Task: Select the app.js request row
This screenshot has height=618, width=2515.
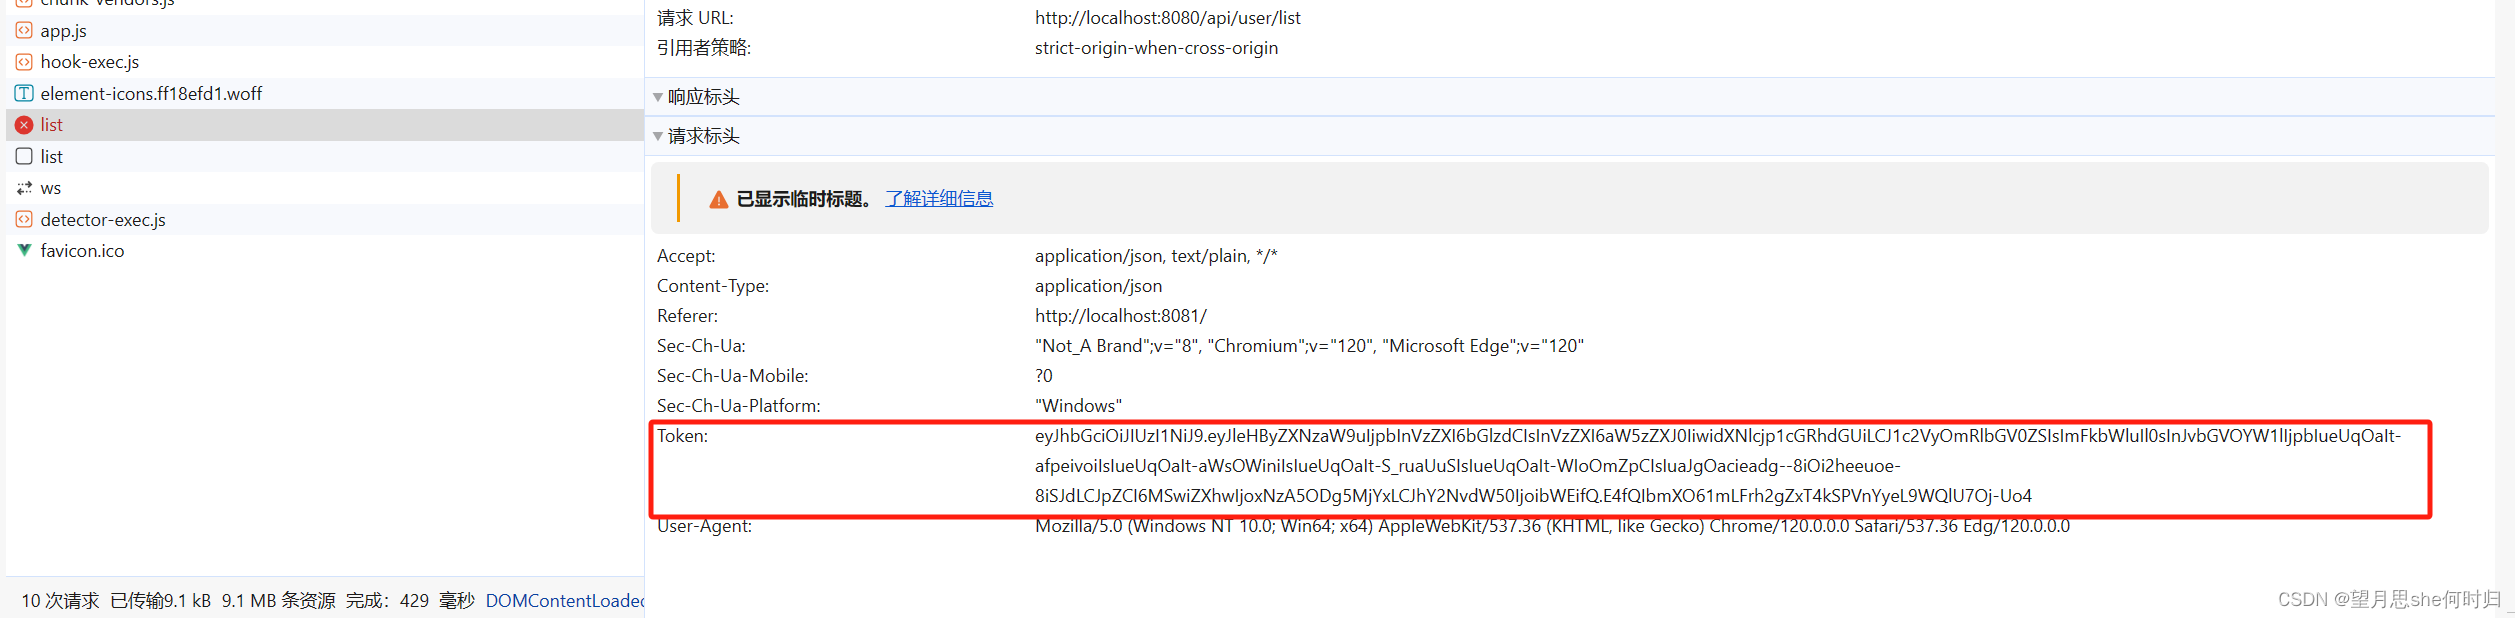Action: coord(325,31)
